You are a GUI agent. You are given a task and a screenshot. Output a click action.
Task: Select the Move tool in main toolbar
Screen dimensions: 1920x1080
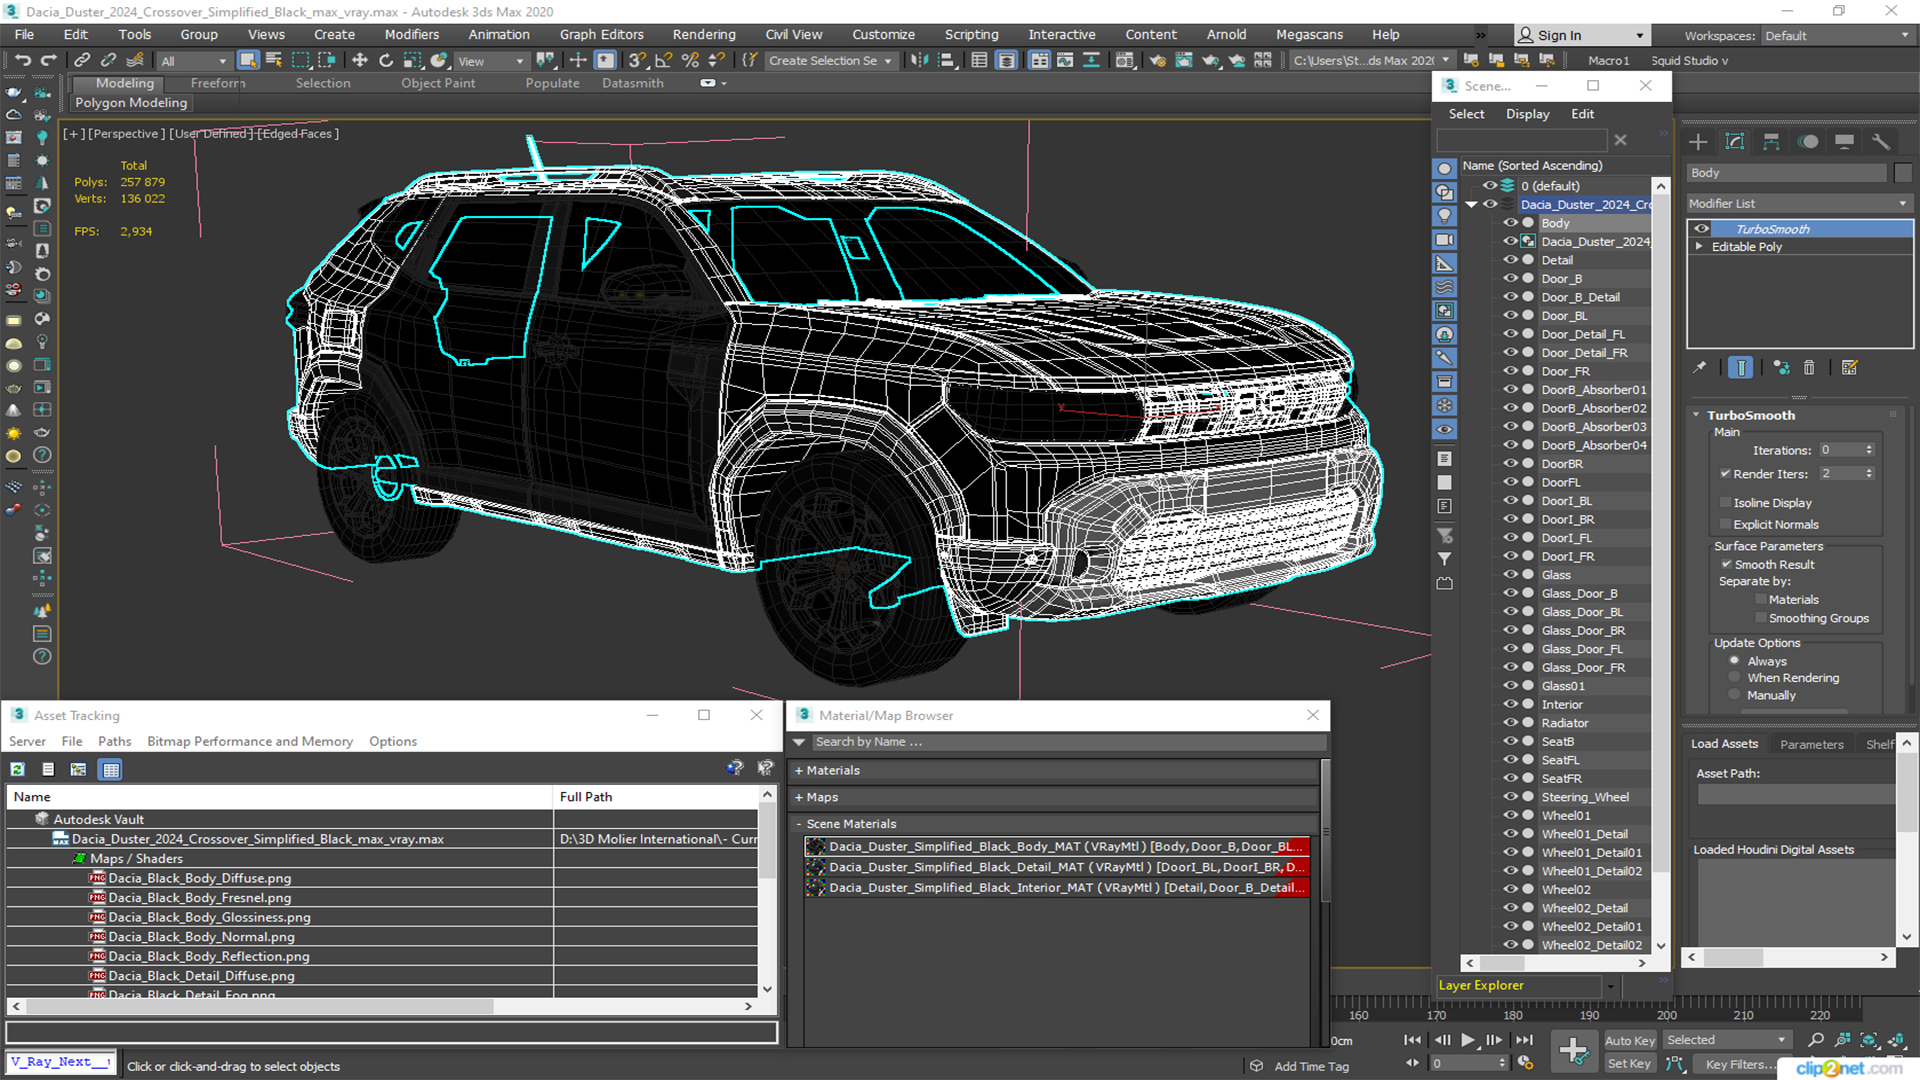point(360,61)
